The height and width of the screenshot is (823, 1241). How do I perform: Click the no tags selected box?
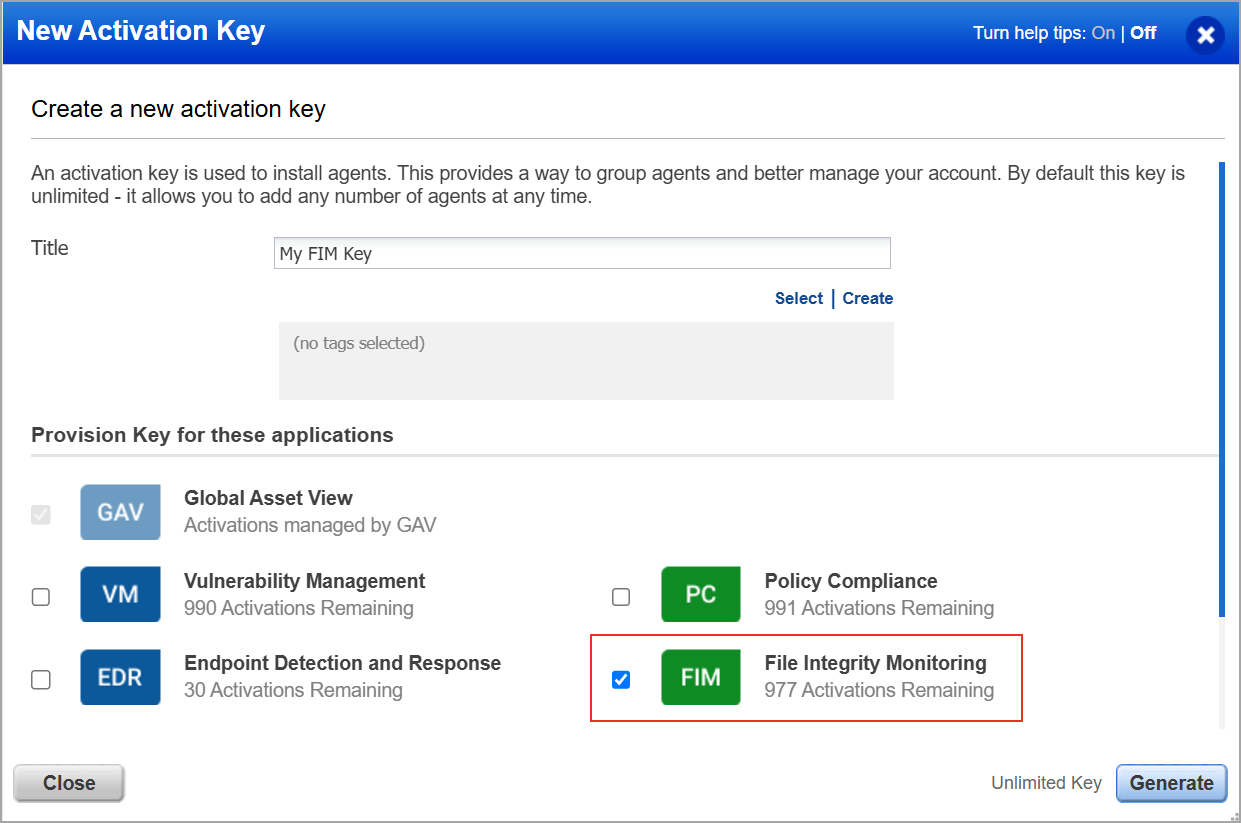pos(586,361)
